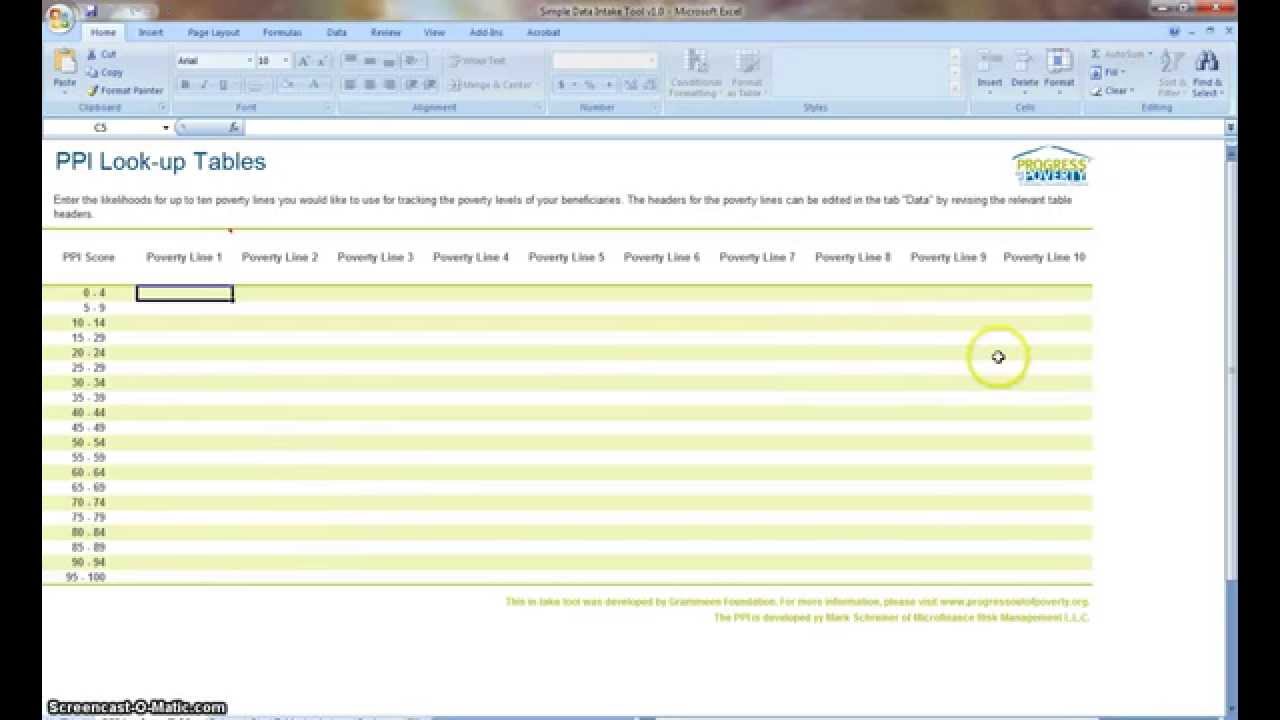Viewport: 1280px width, 720px height.
Task: Toggle underline formatting
Action: 222,85
